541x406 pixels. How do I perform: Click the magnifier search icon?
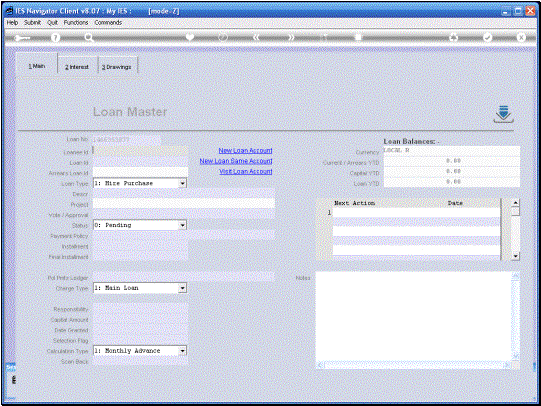[x=89, y=38]
